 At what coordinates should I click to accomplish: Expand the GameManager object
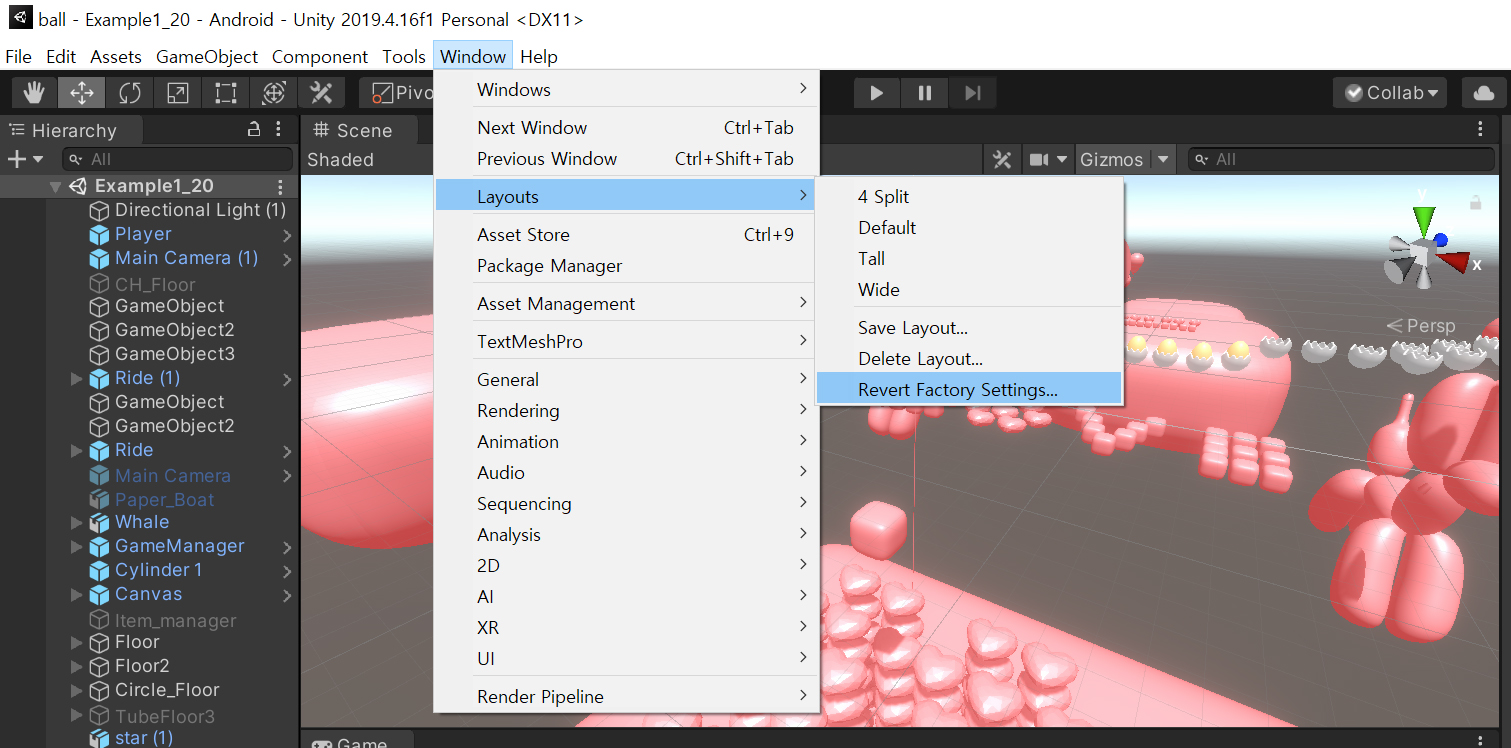(77, 547)
